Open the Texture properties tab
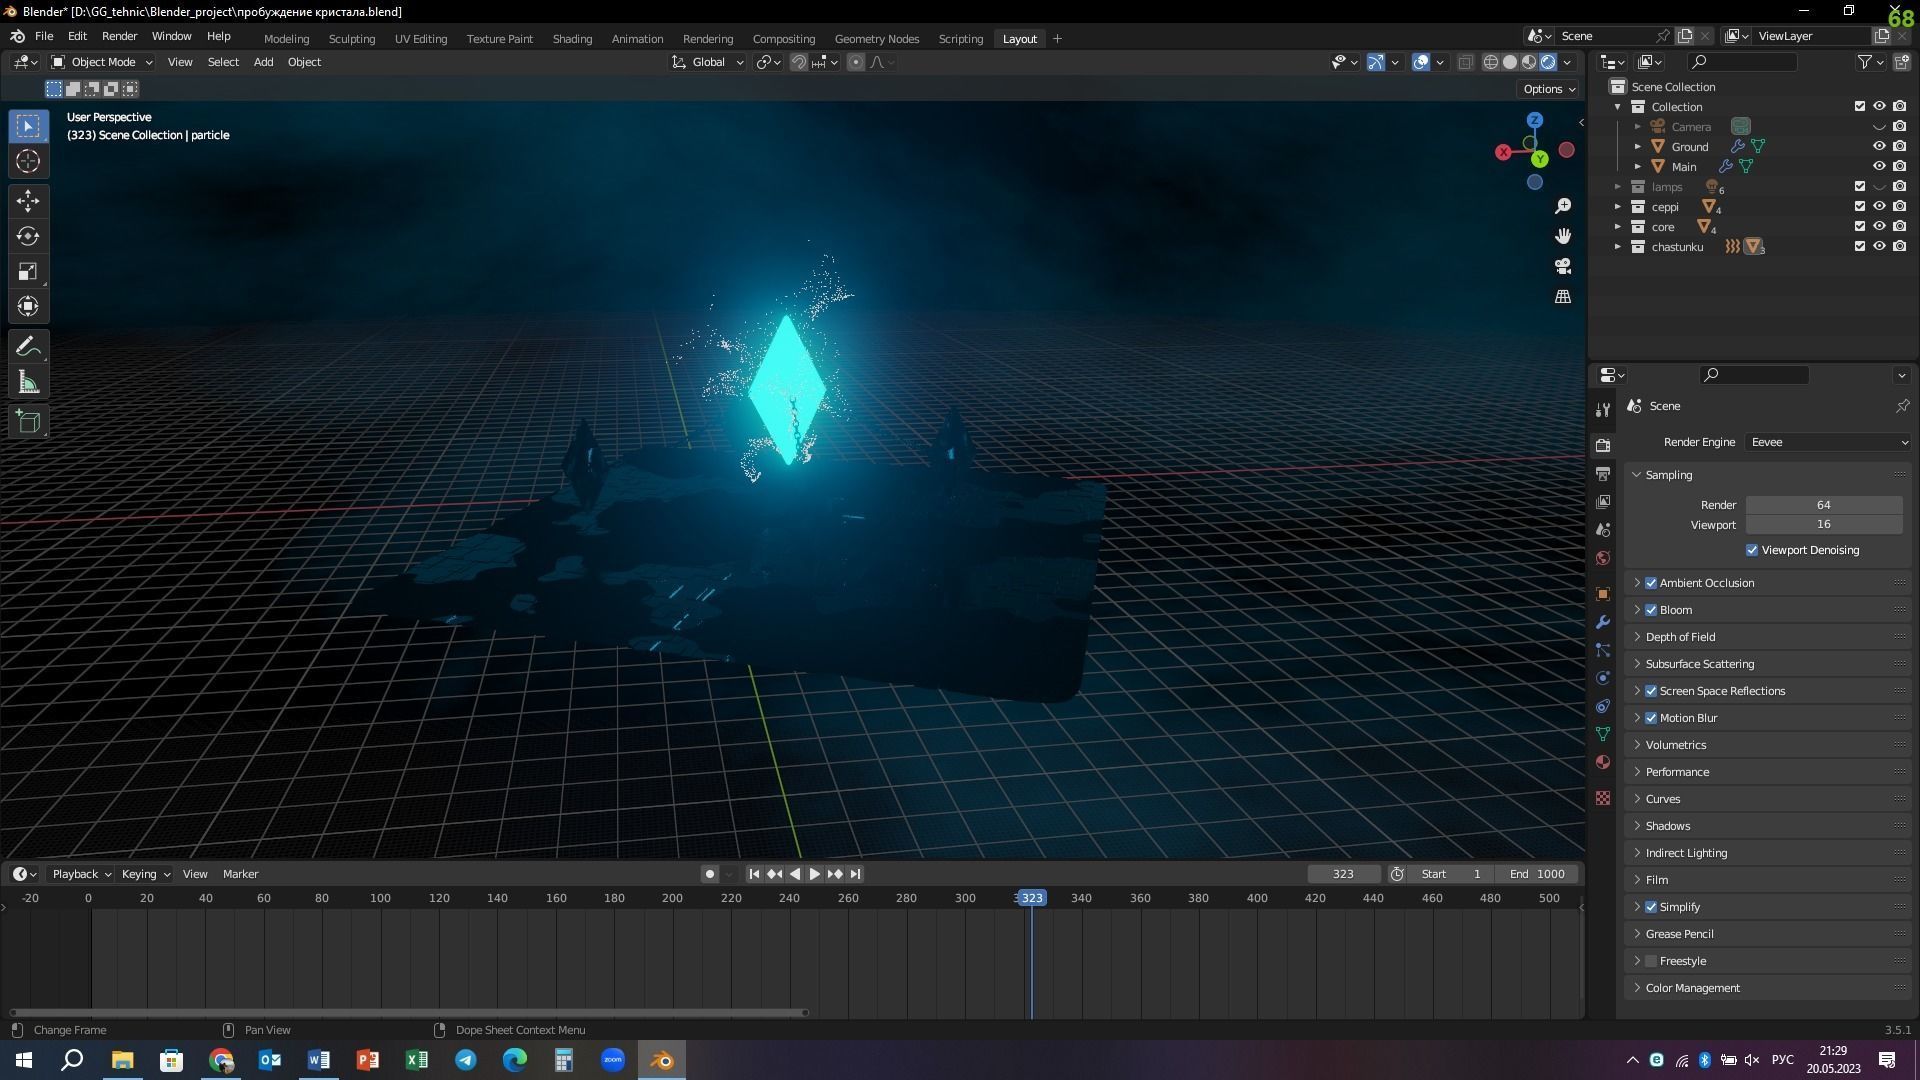 [1603, 798]
